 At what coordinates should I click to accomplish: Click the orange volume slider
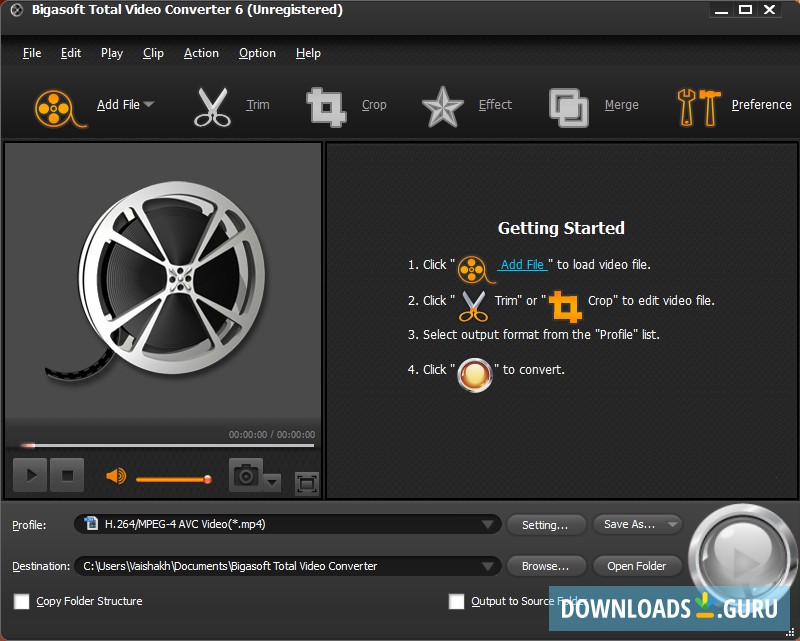click(174, 479)
